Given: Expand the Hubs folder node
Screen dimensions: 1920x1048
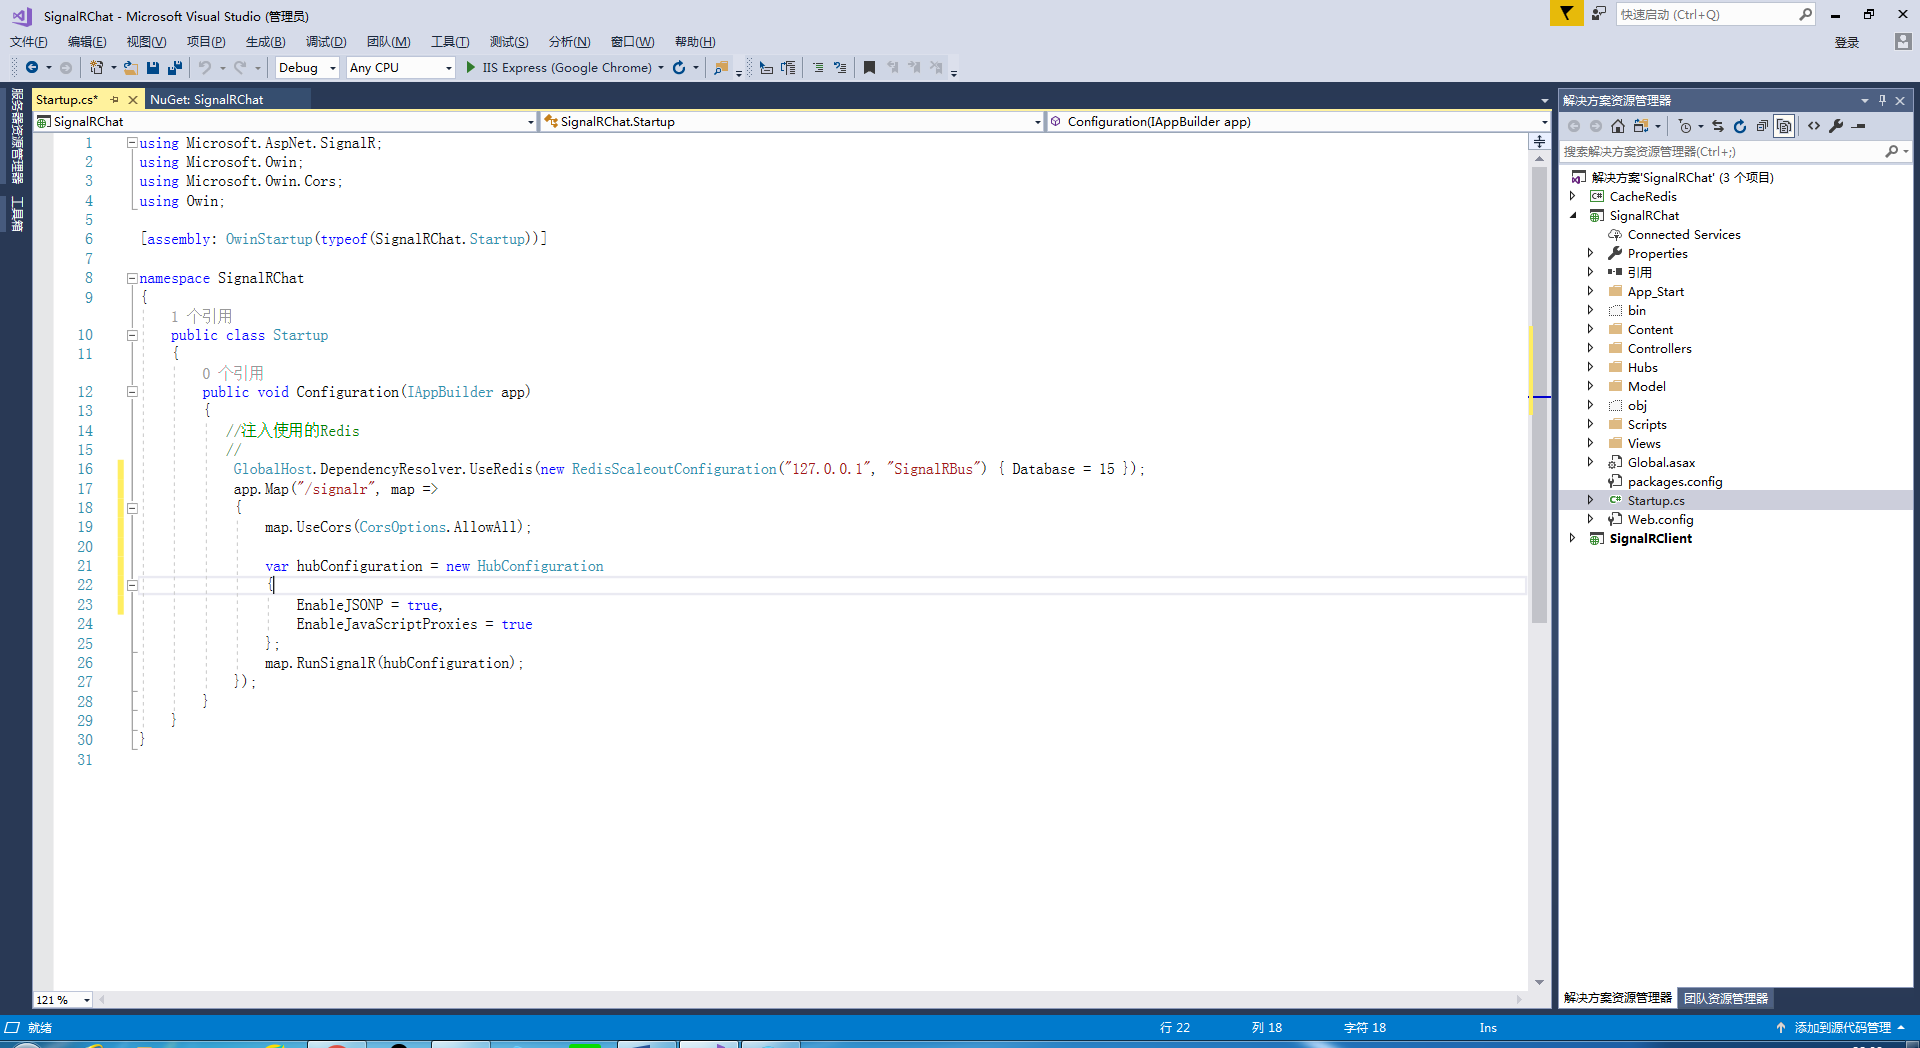Looking at the screenshot, I should click(1591, 367).
